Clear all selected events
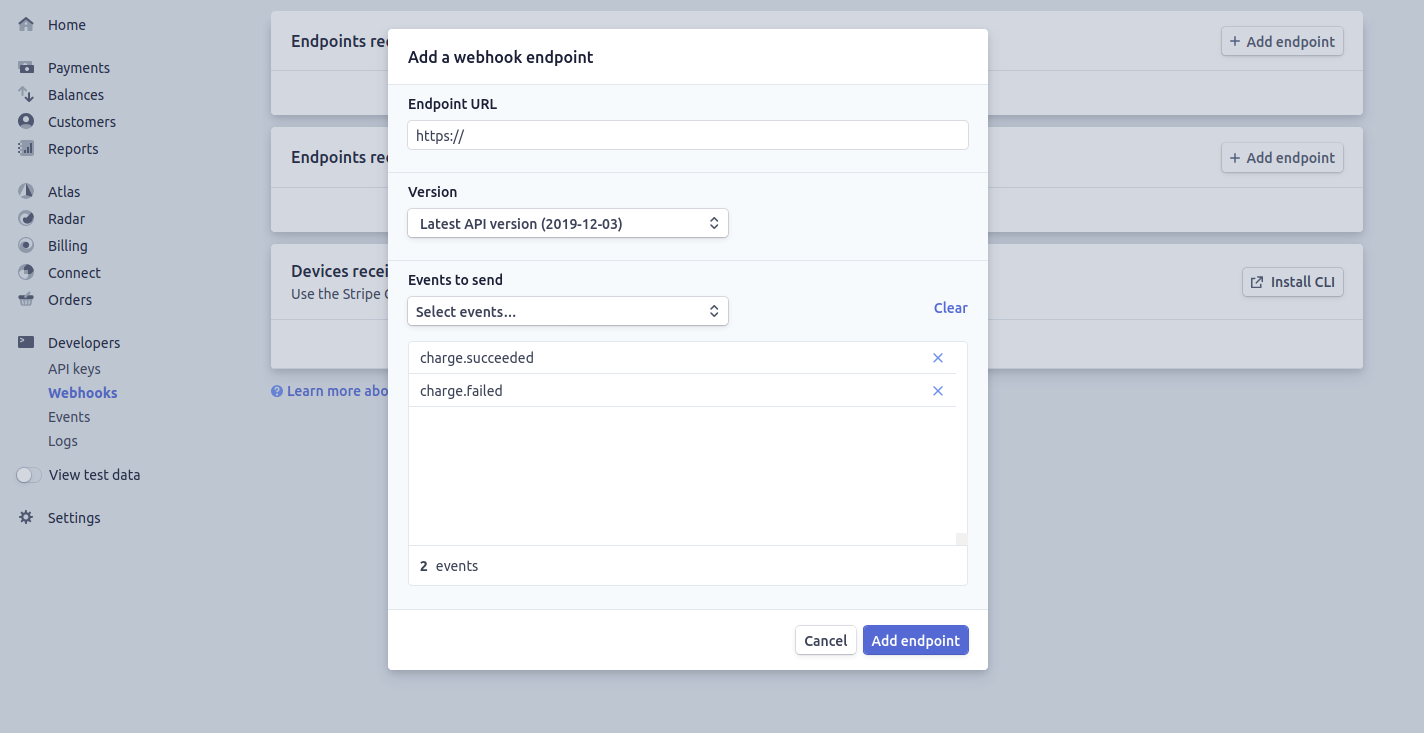 click(950, 308)
